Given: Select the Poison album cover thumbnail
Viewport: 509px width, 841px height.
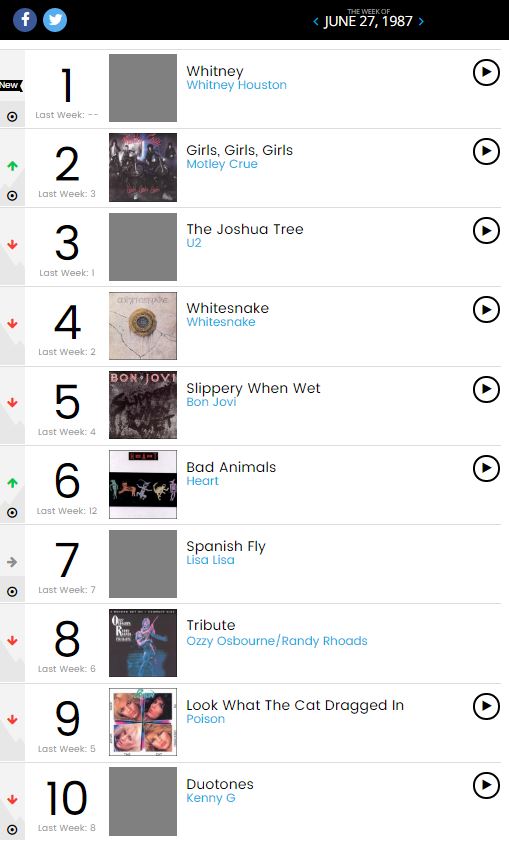Looking at the screenshot, I should (x=143, y=722).
